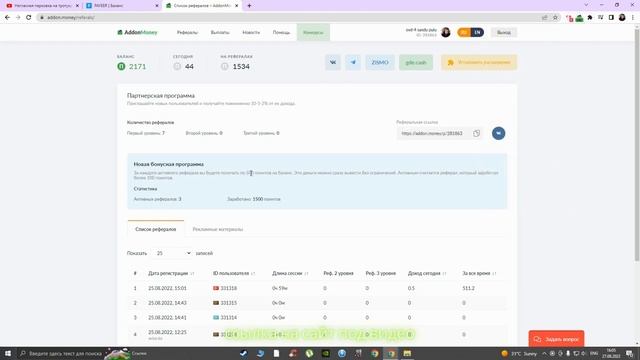The image size is (640, 360).
Task: Open the Windows notification center icon
Action: point(630,353)
